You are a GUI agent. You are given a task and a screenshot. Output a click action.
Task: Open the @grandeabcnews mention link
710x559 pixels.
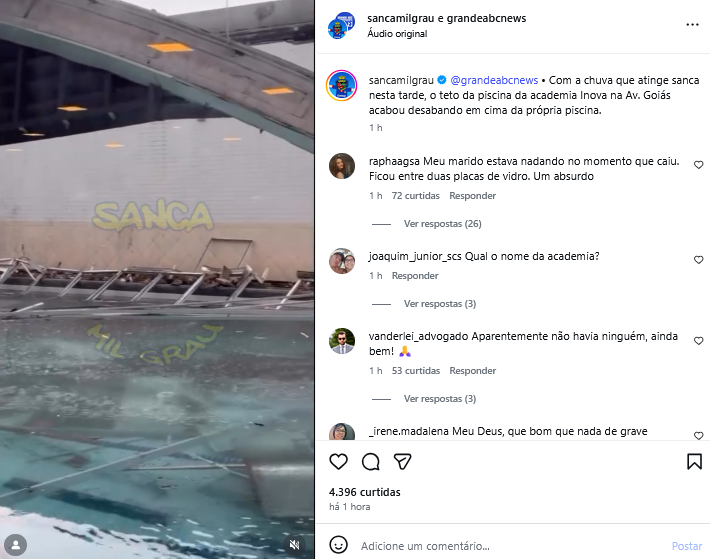point(494,80)
